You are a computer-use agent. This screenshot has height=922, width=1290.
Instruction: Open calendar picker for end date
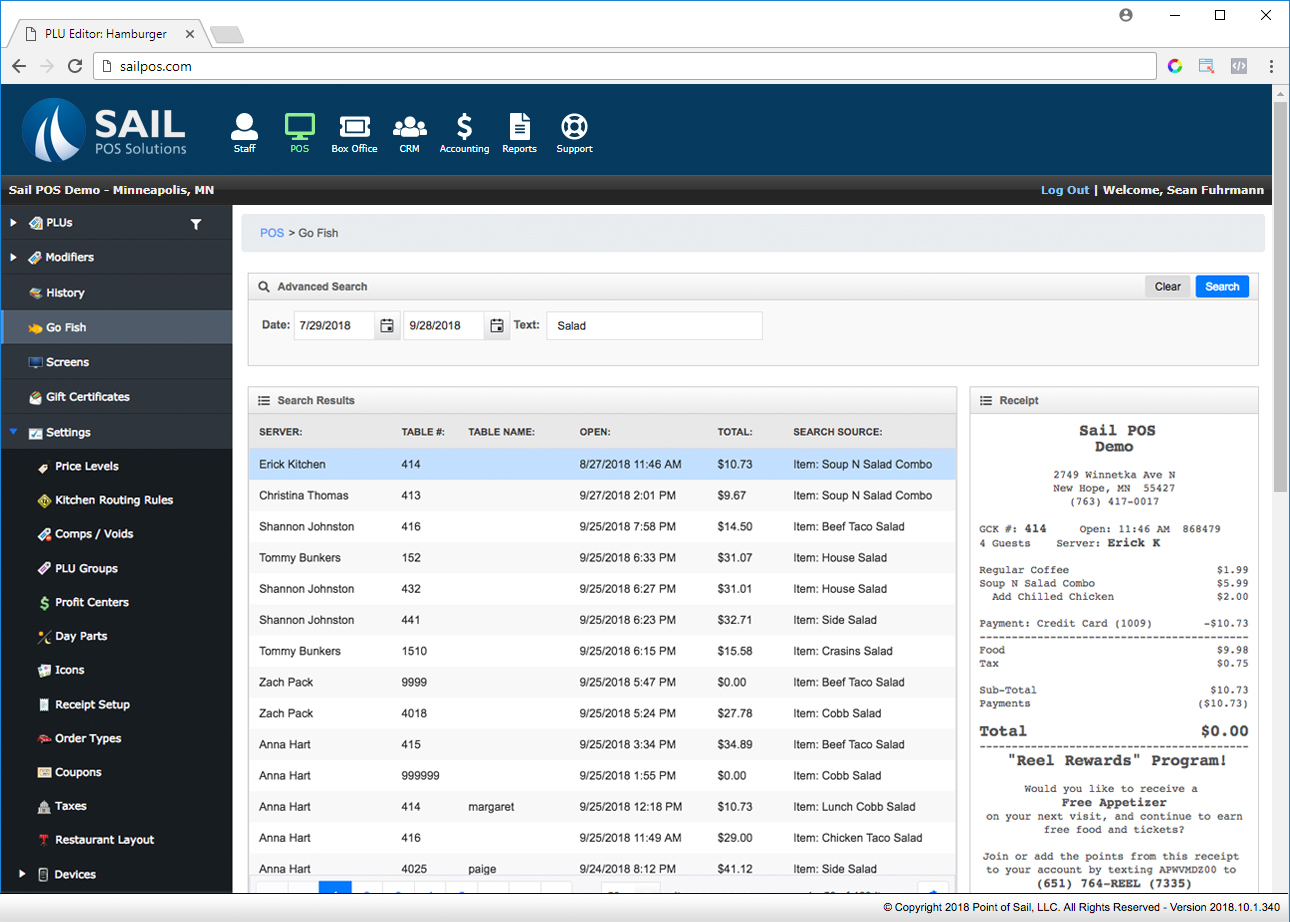pos(497,326)
